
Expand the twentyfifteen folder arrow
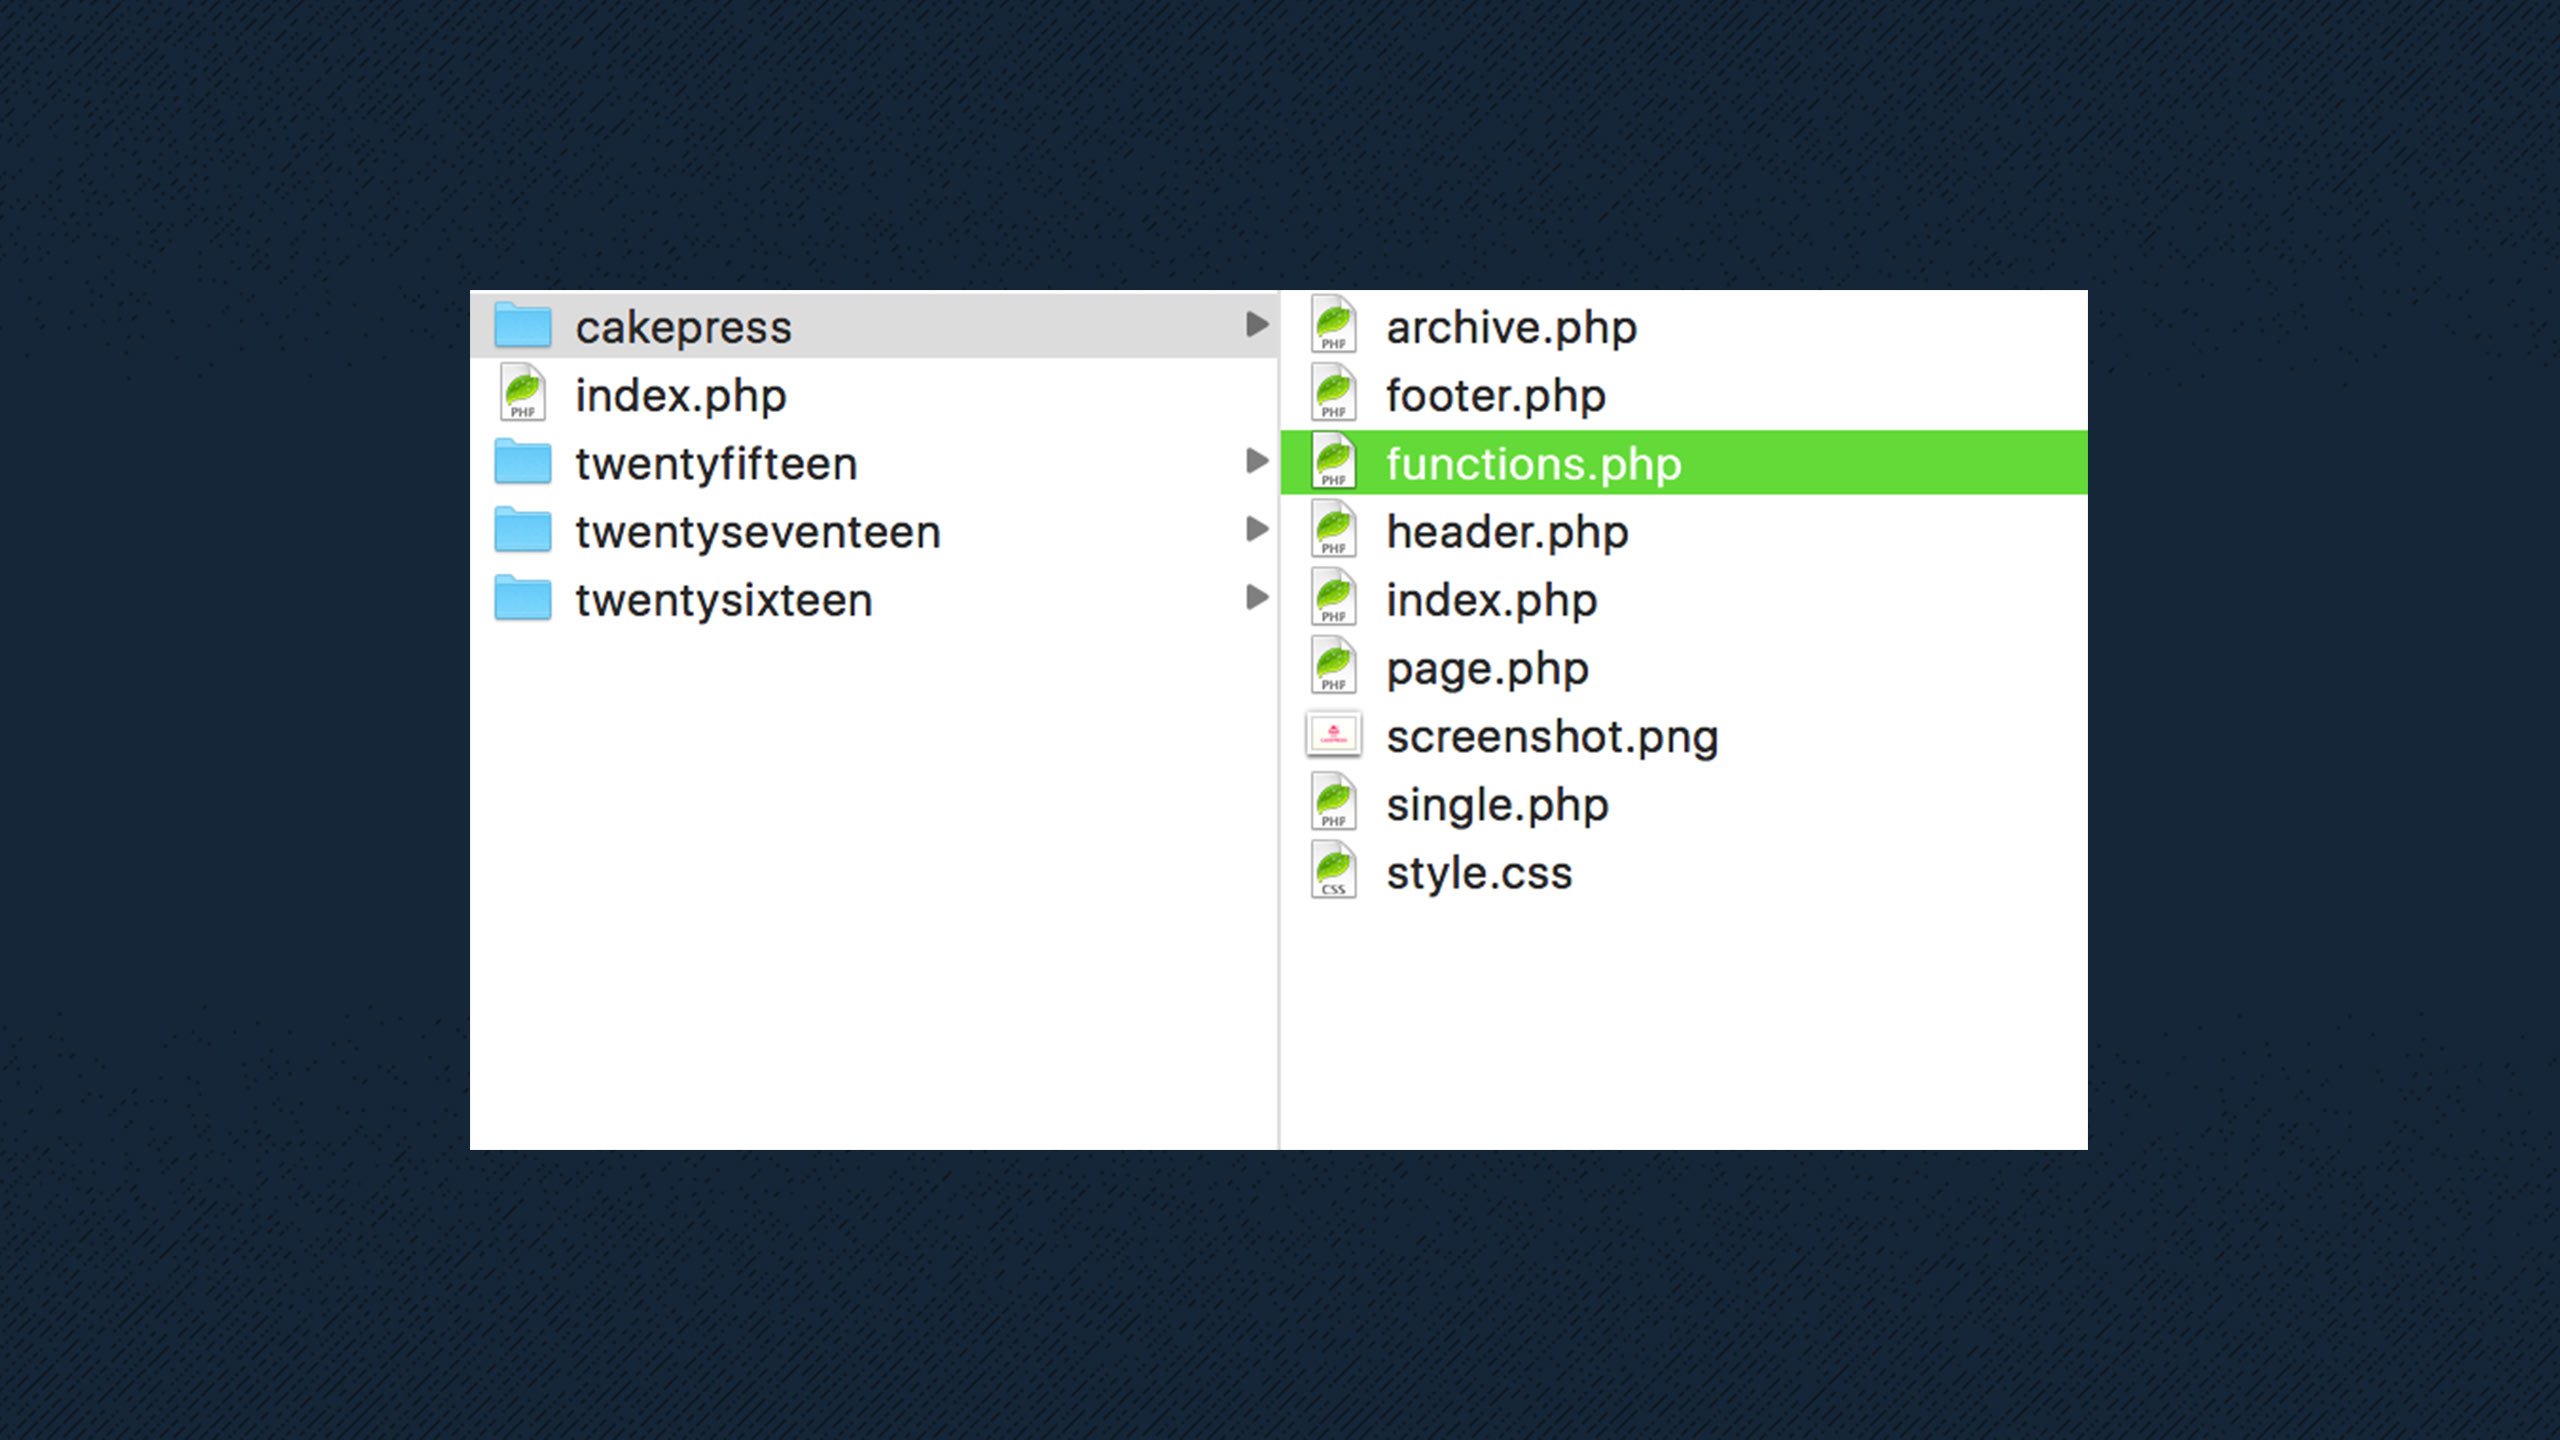coord(1257,461)
